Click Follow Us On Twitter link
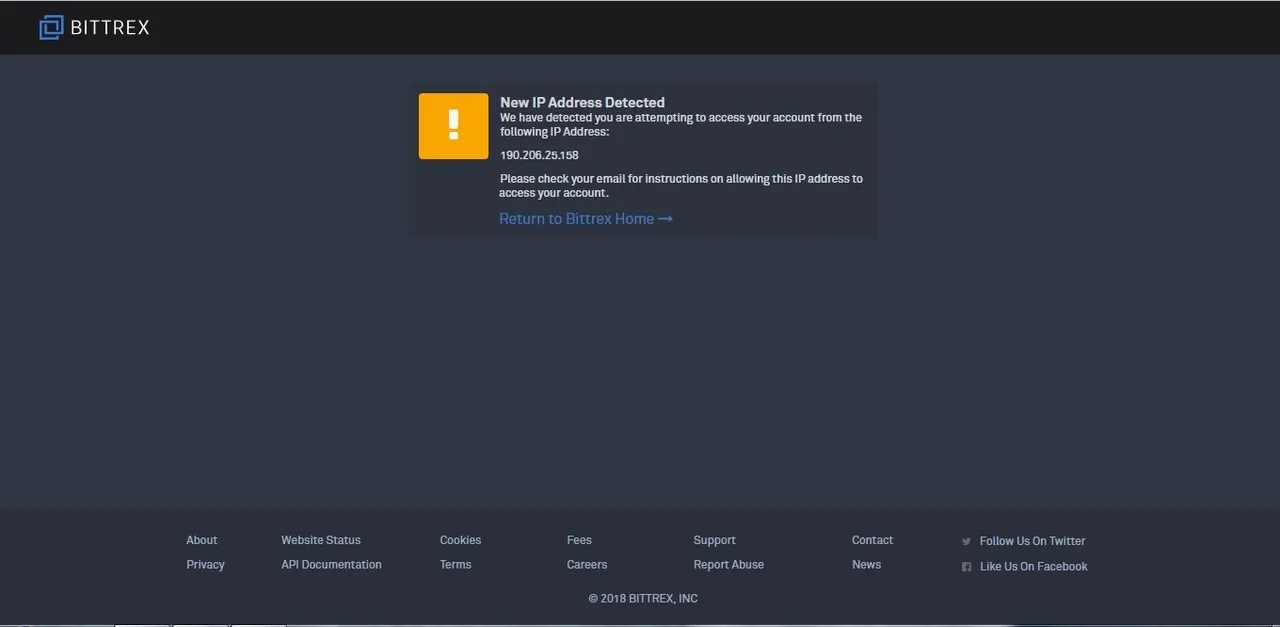The image size is (1280, 627). click(1032, 541)
